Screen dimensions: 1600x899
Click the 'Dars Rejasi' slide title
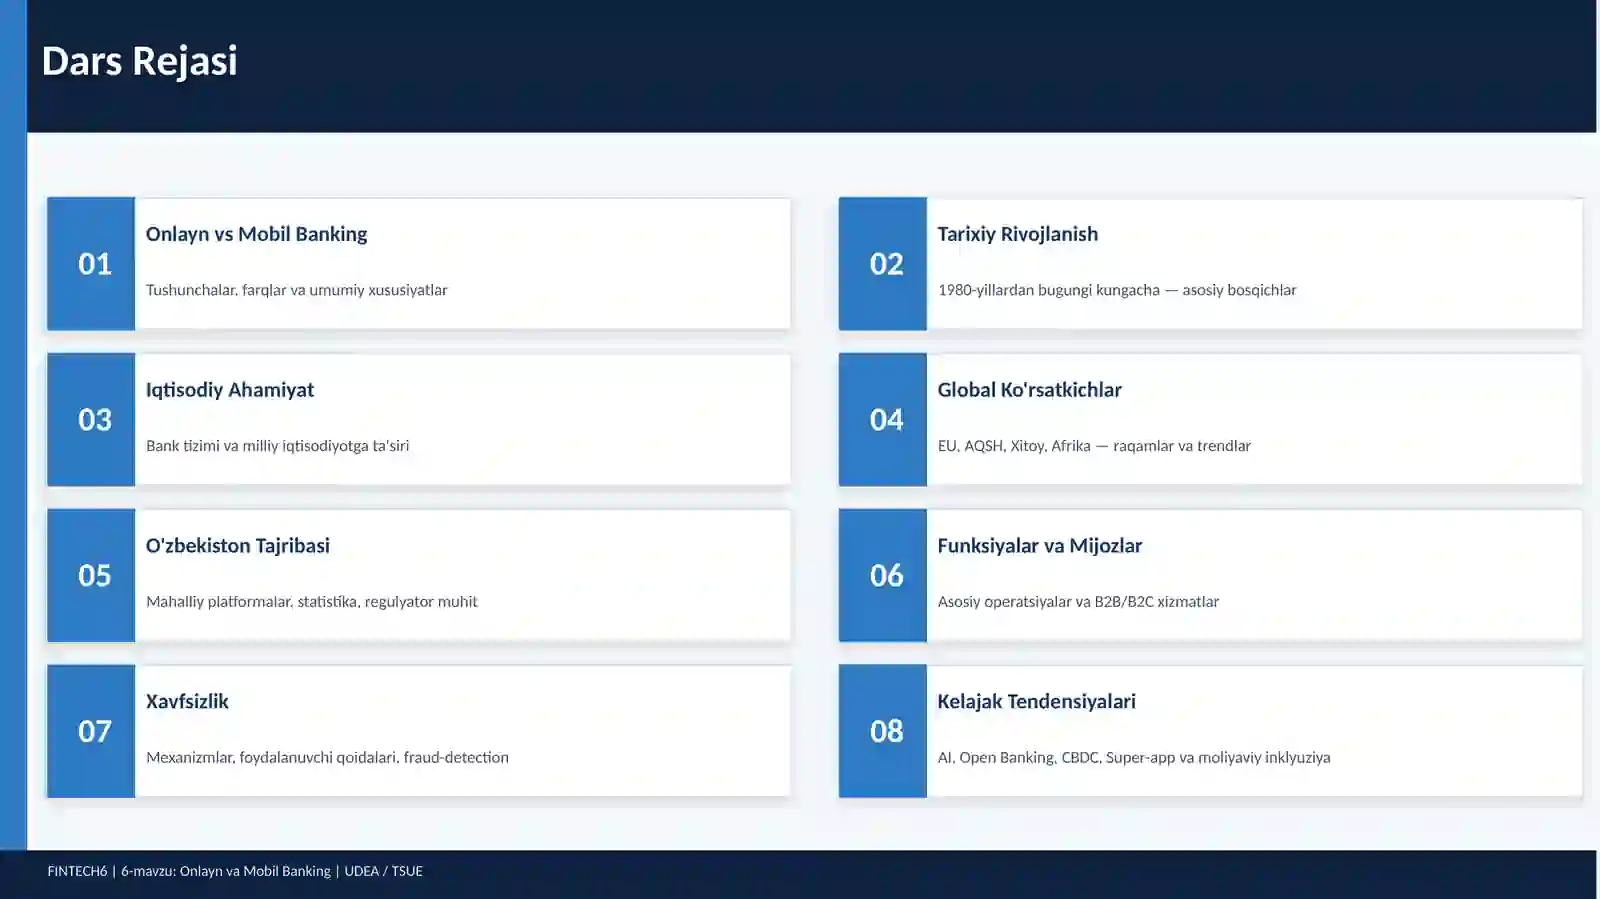140,61
